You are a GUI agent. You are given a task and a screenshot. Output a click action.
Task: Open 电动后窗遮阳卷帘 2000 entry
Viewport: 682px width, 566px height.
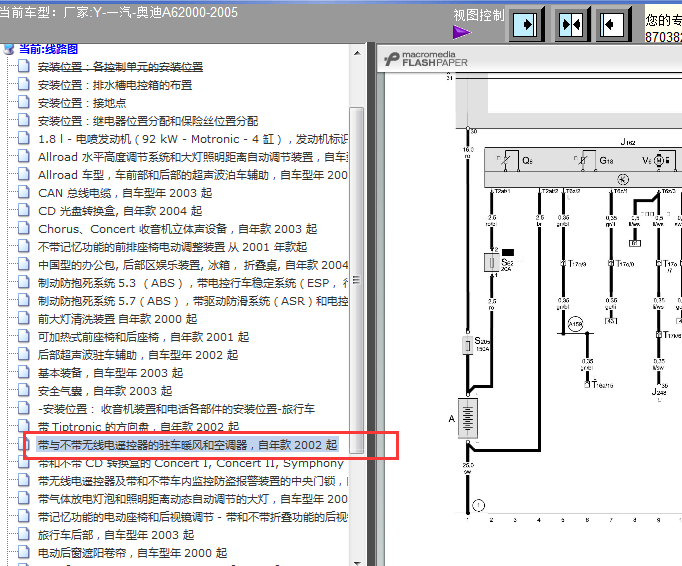pos(133,553)
